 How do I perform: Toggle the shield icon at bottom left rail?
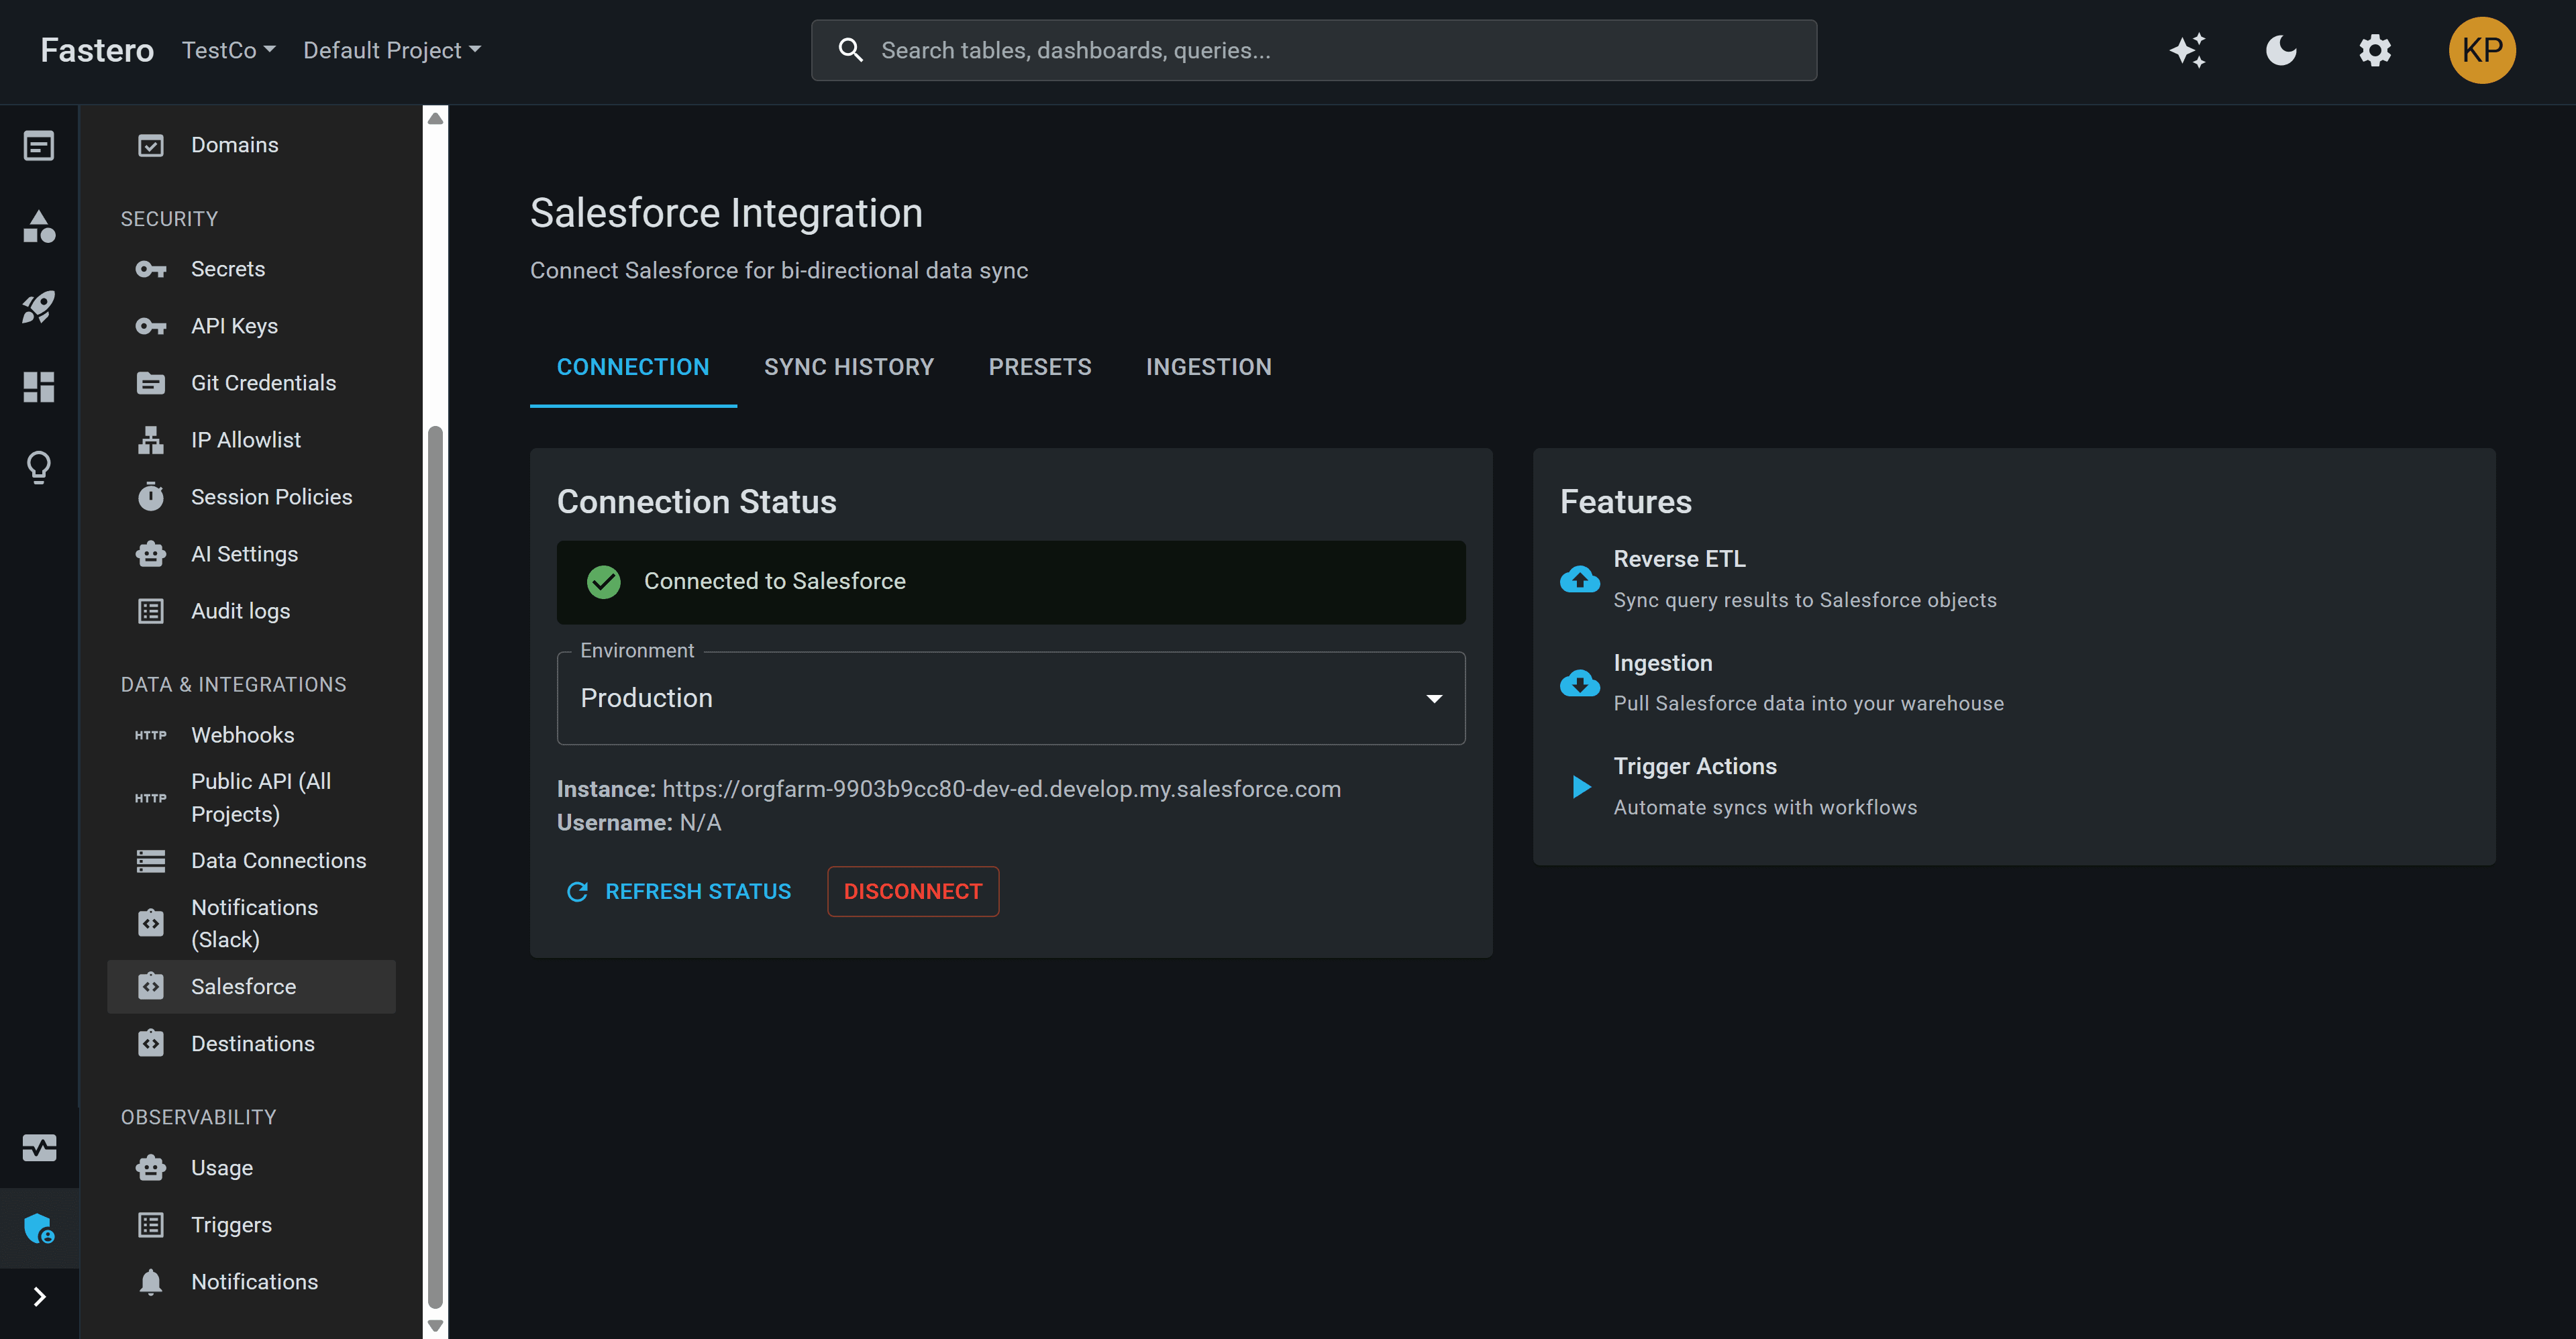[39, 1228]
